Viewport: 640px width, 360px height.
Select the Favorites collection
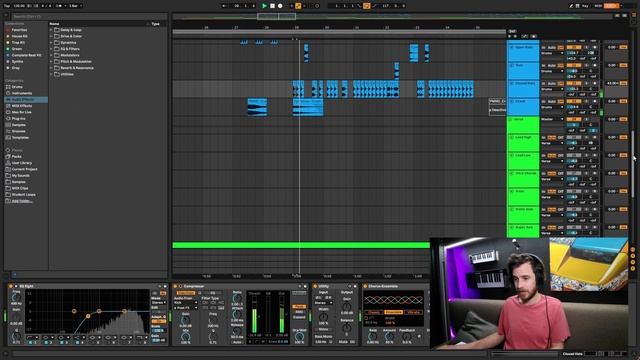[19, 30]
